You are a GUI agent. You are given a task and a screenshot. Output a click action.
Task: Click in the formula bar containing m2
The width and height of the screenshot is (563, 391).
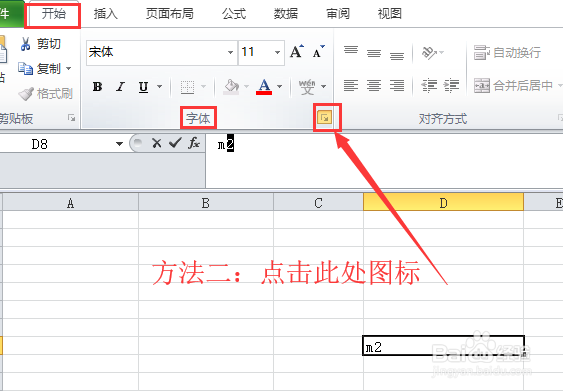point(384,160)
